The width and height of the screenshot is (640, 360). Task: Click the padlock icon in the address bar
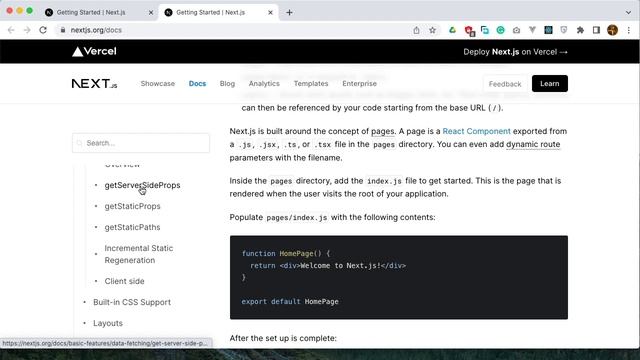coord(62,30)
